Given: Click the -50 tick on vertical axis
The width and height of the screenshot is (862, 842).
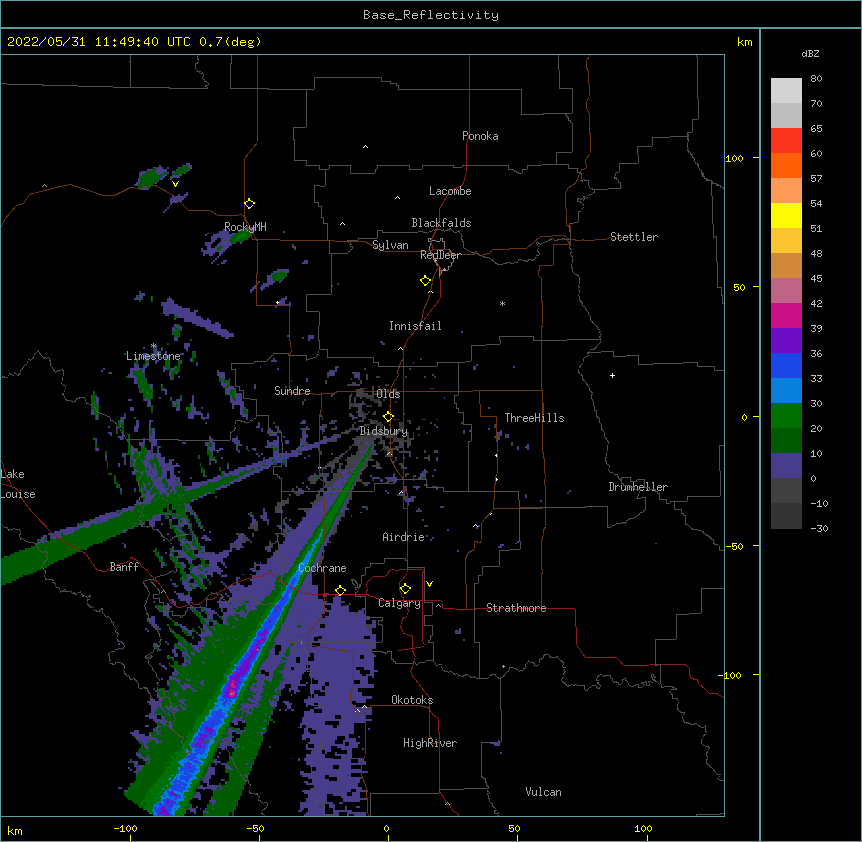Looking at the screenshot, I should point(734,546).
